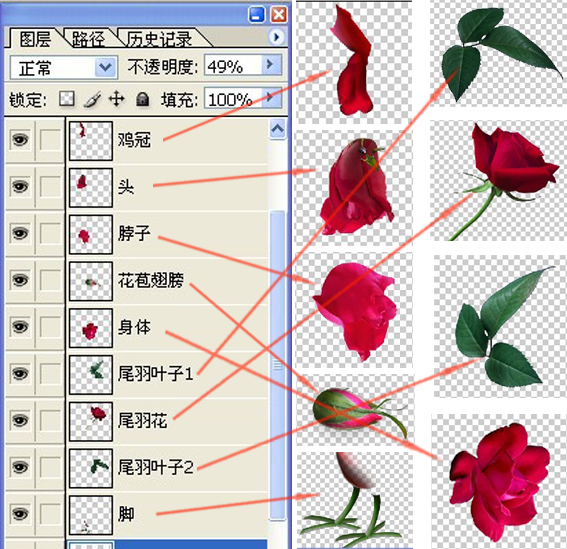Click the layer list scroll up arrow
This screenshot has height=549, width=567.
(277, 129)
